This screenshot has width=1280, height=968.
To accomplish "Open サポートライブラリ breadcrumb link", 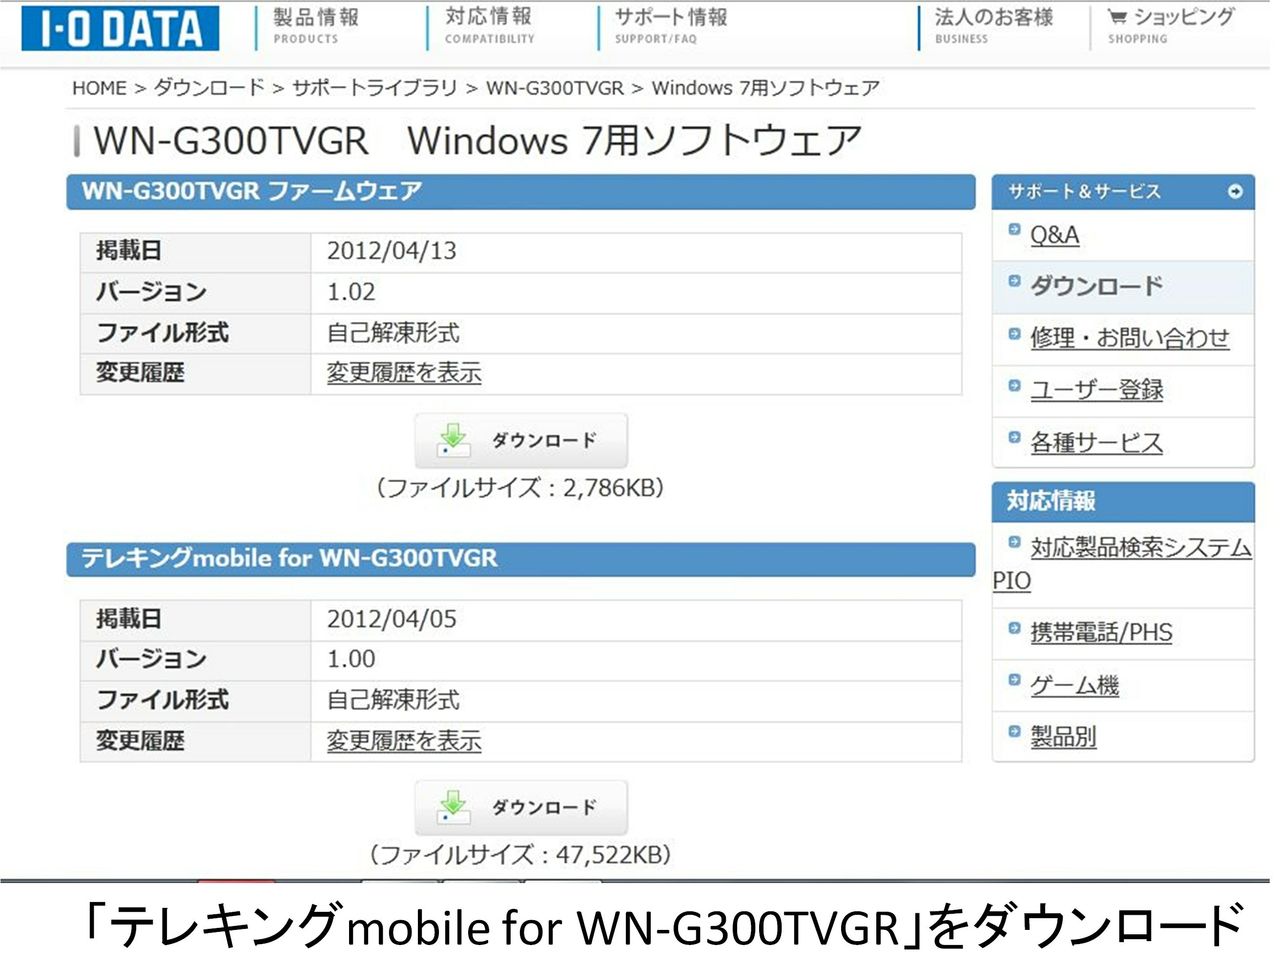I will [x=374, y=88].
